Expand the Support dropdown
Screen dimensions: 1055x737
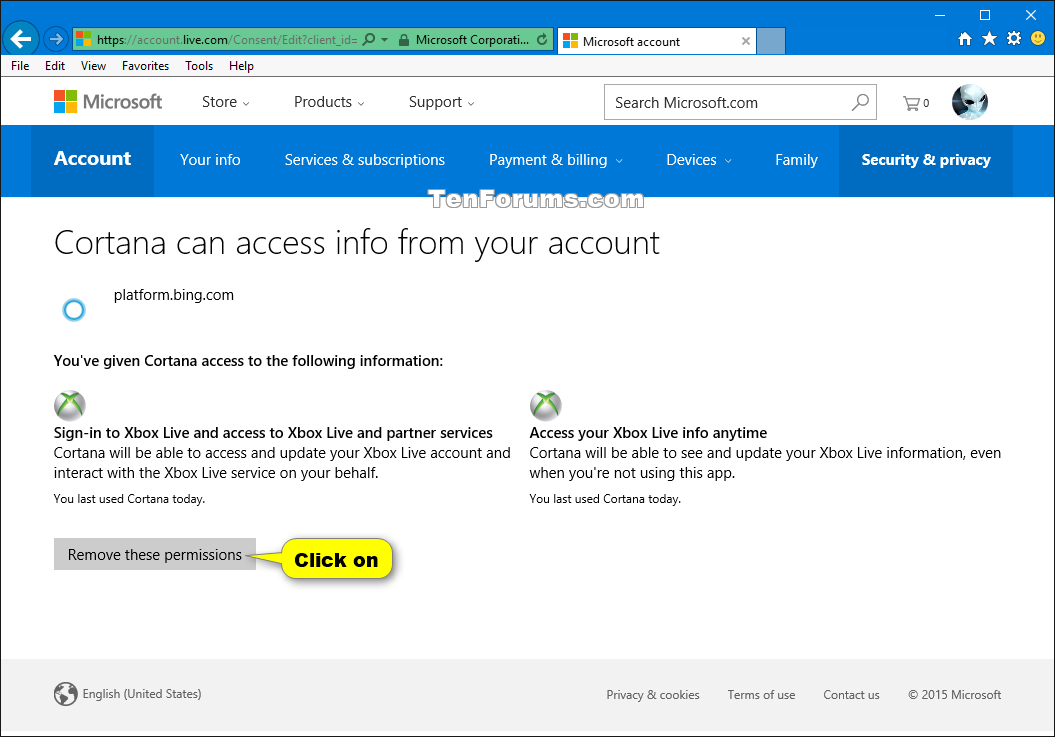[x=441, y=102]
